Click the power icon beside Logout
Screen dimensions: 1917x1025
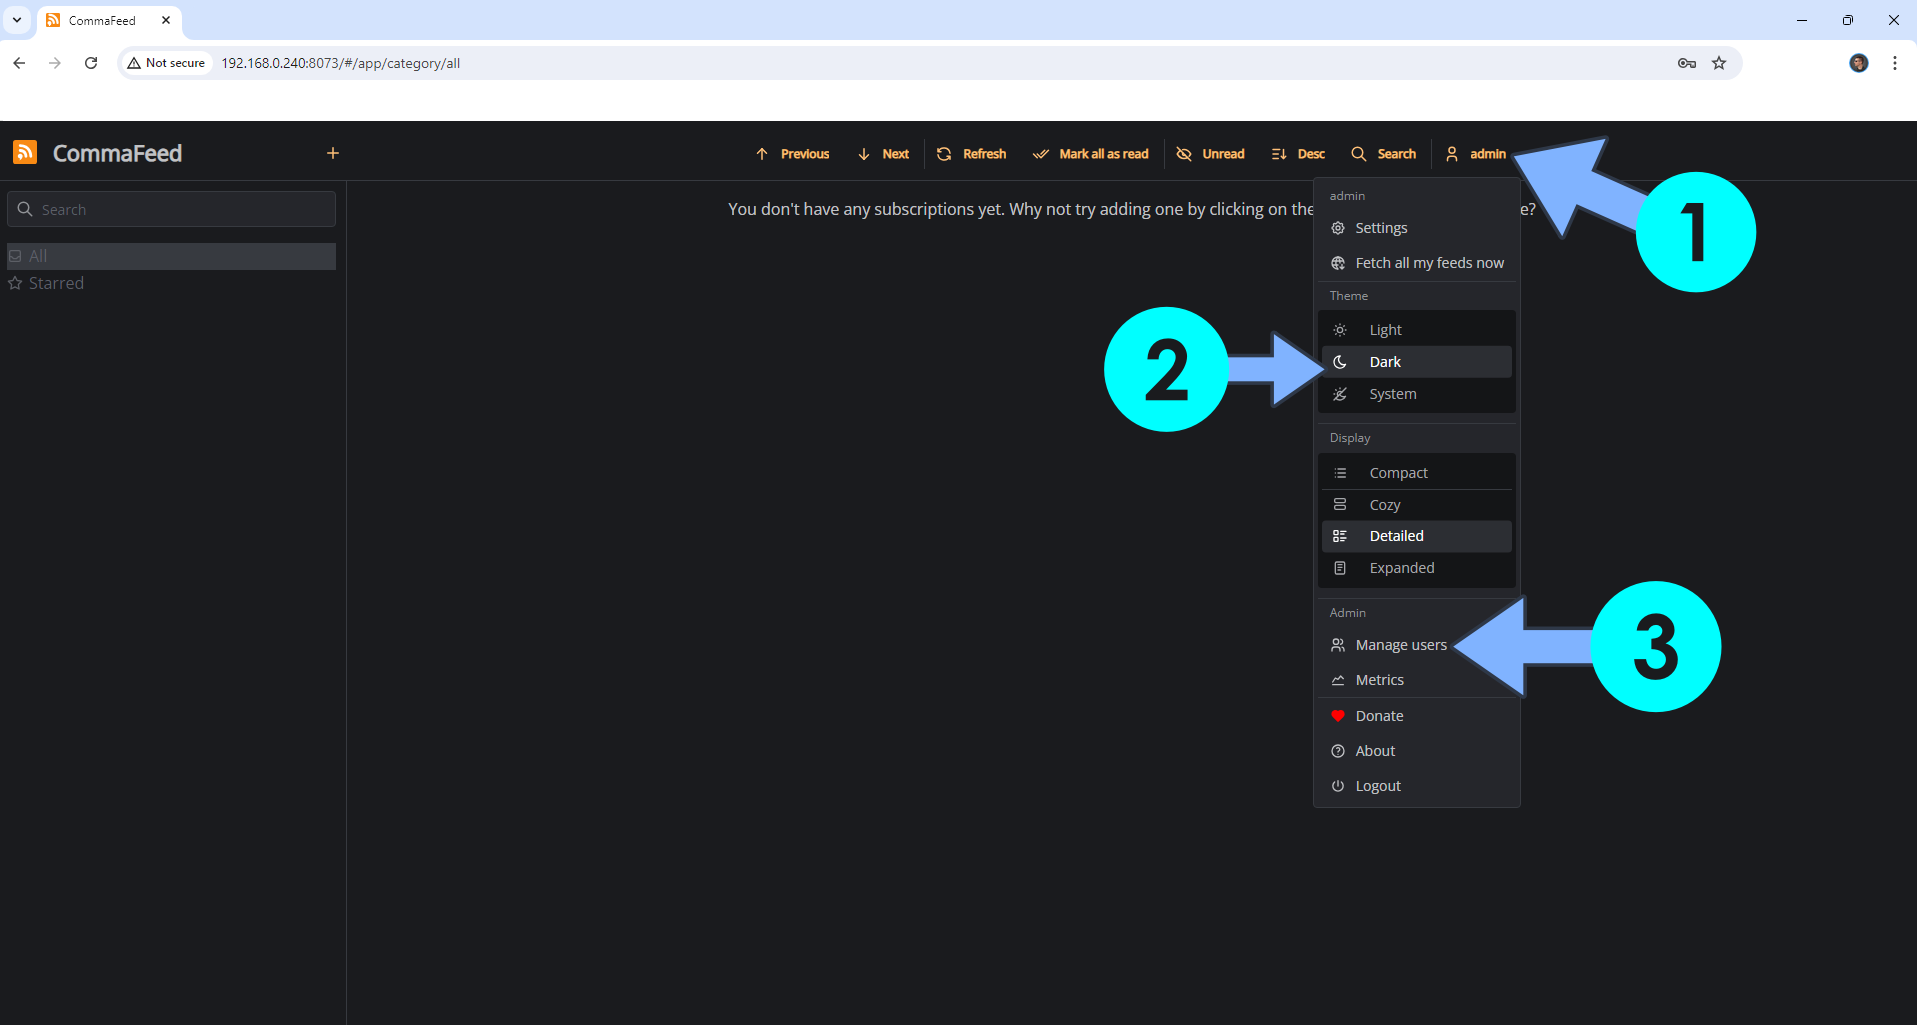tap(1338, 786)
